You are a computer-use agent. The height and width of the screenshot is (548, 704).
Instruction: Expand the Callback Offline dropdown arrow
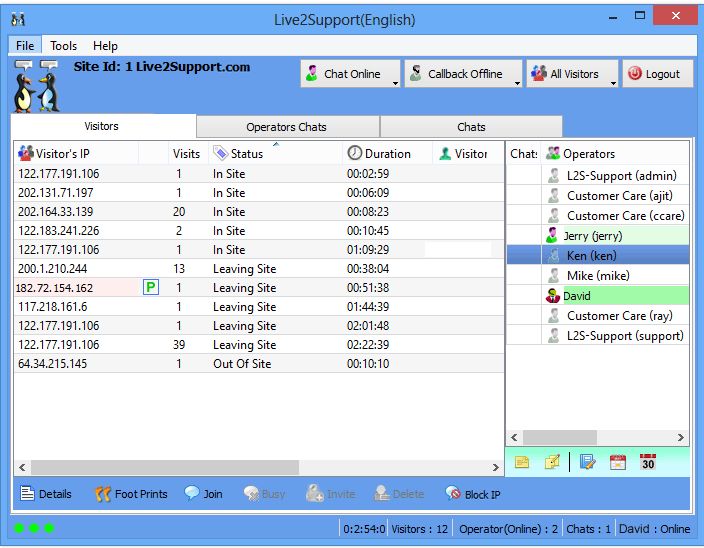pos(517,82)
